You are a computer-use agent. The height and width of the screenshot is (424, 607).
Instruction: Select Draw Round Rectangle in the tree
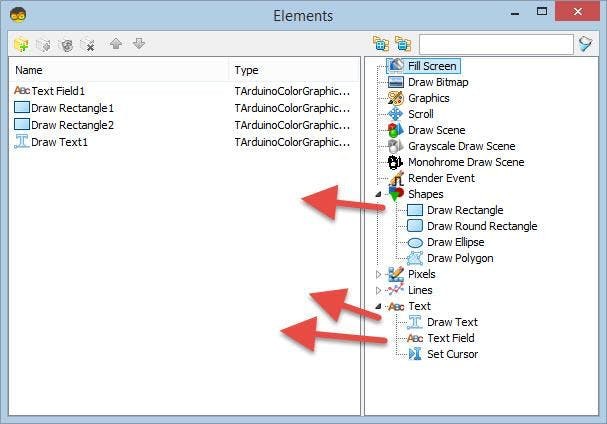[481, 226]
